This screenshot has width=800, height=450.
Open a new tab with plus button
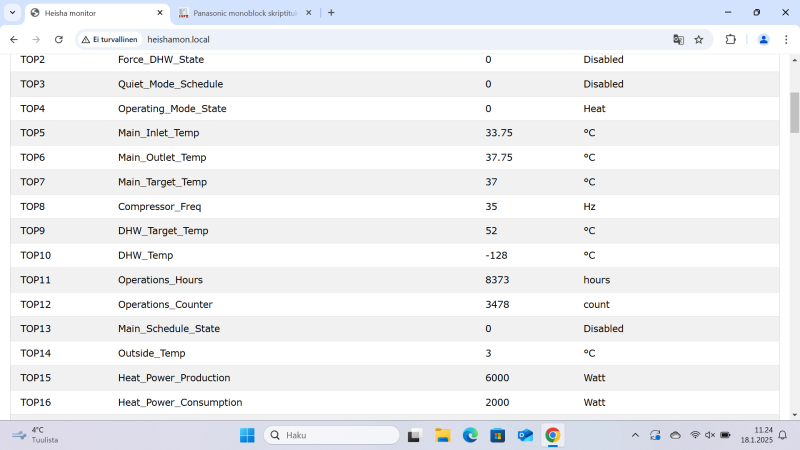pyautogui.click(x=331, y=13)
